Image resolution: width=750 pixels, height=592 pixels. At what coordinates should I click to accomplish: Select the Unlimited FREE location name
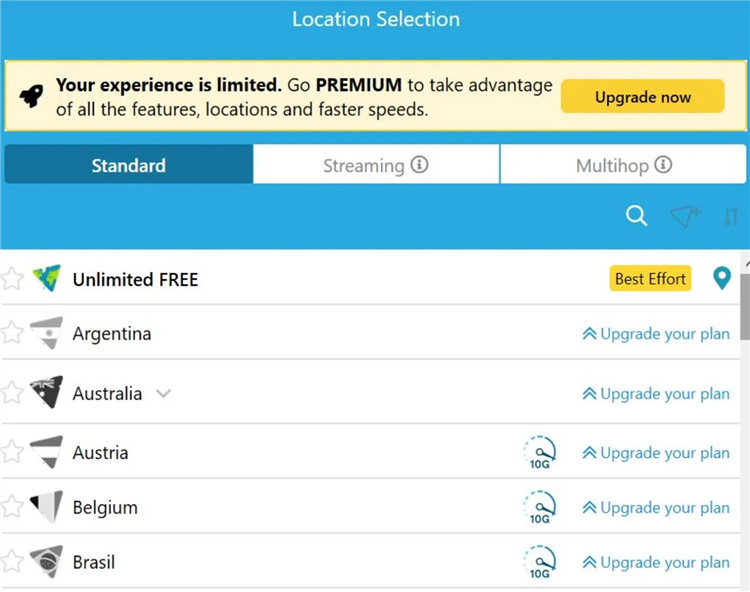(135, 279)
